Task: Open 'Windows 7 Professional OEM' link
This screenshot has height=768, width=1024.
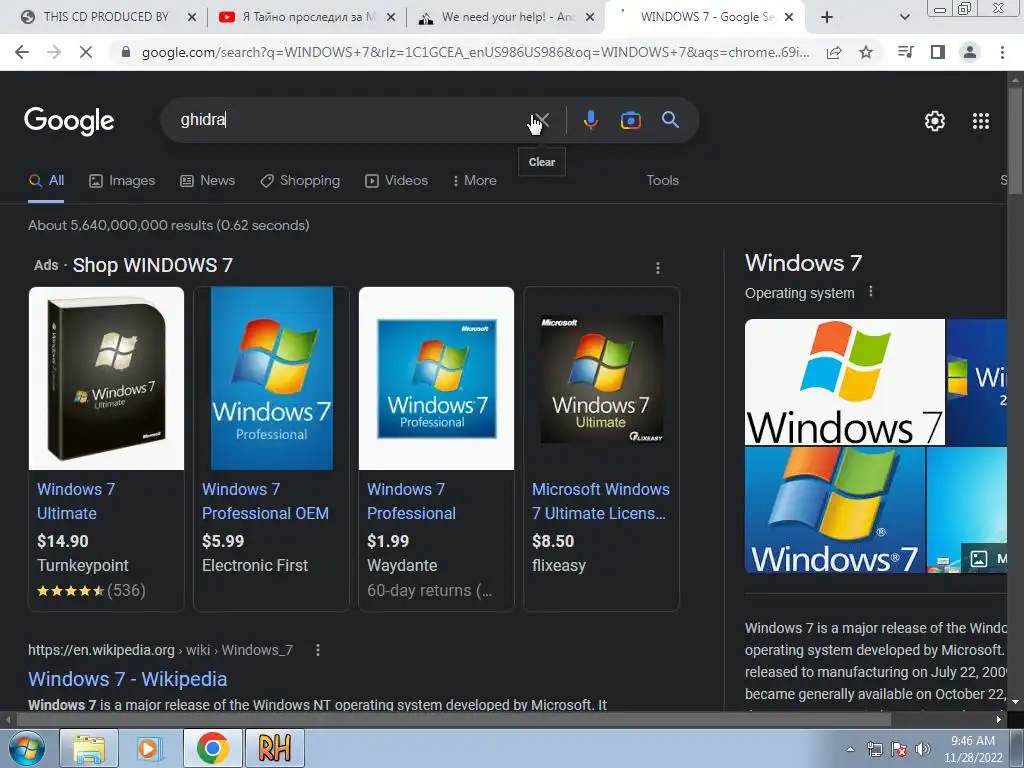Action: tap(265, 502)
